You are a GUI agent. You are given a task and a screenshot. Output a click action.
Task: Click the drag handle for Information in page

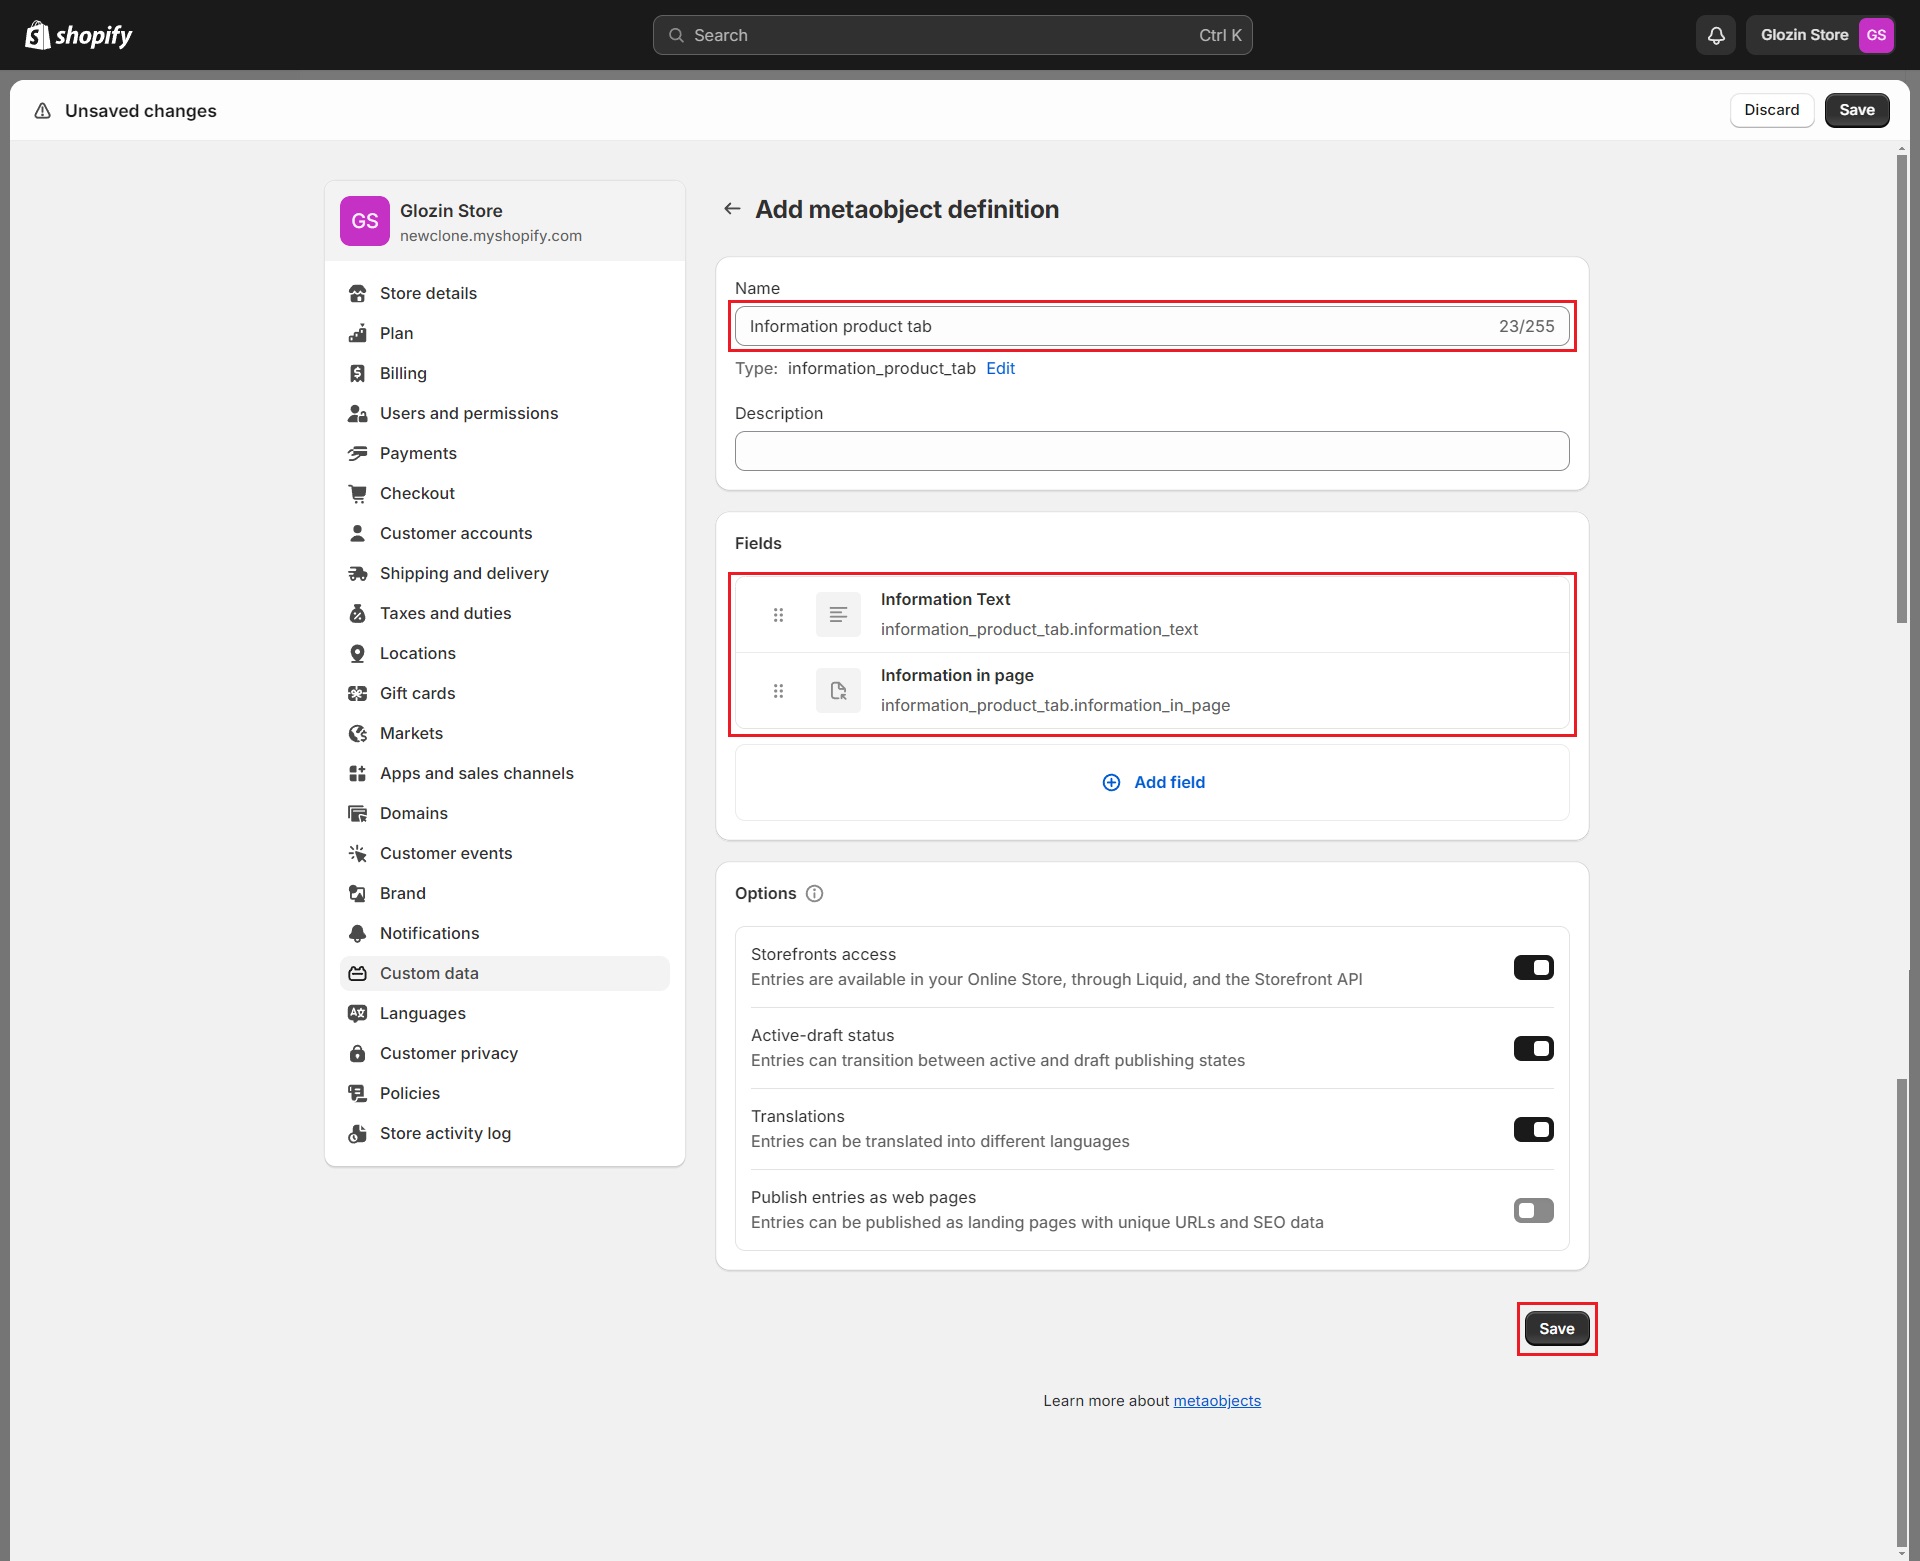click(x=778, y=691)
